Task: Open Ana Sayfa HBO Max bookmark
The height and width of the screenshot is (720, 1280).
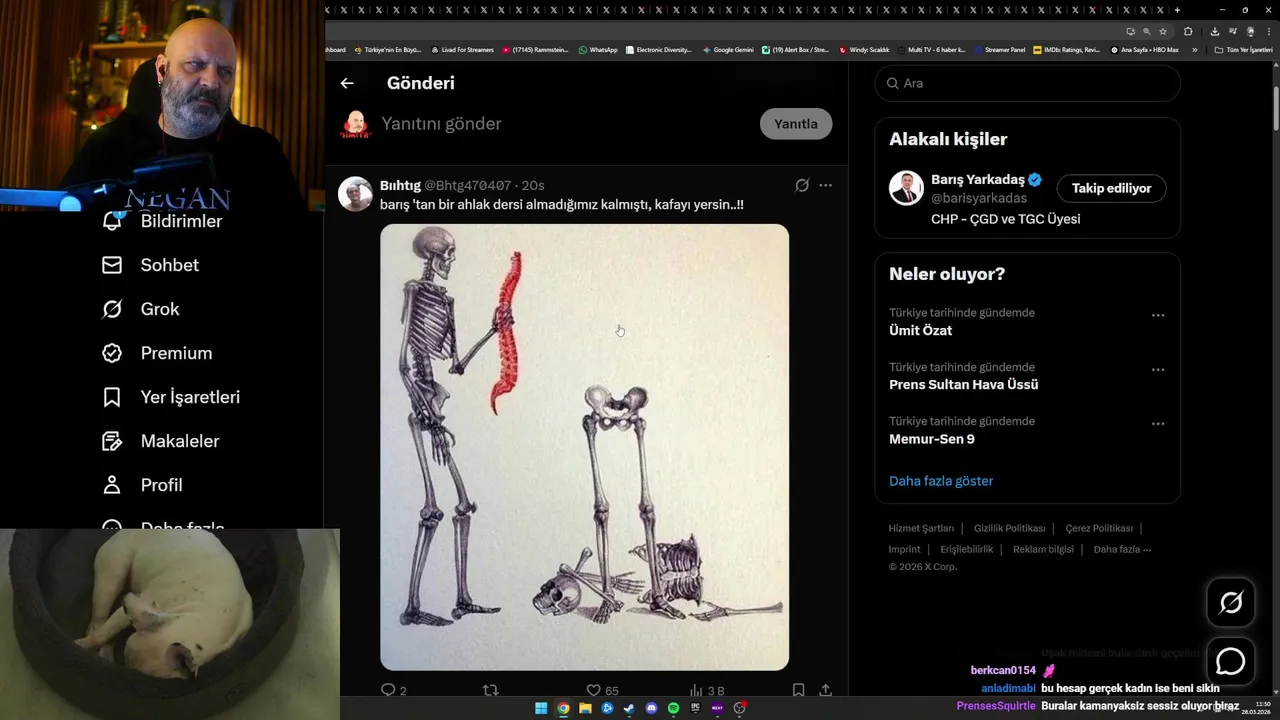Action: tap(1144, 49)
